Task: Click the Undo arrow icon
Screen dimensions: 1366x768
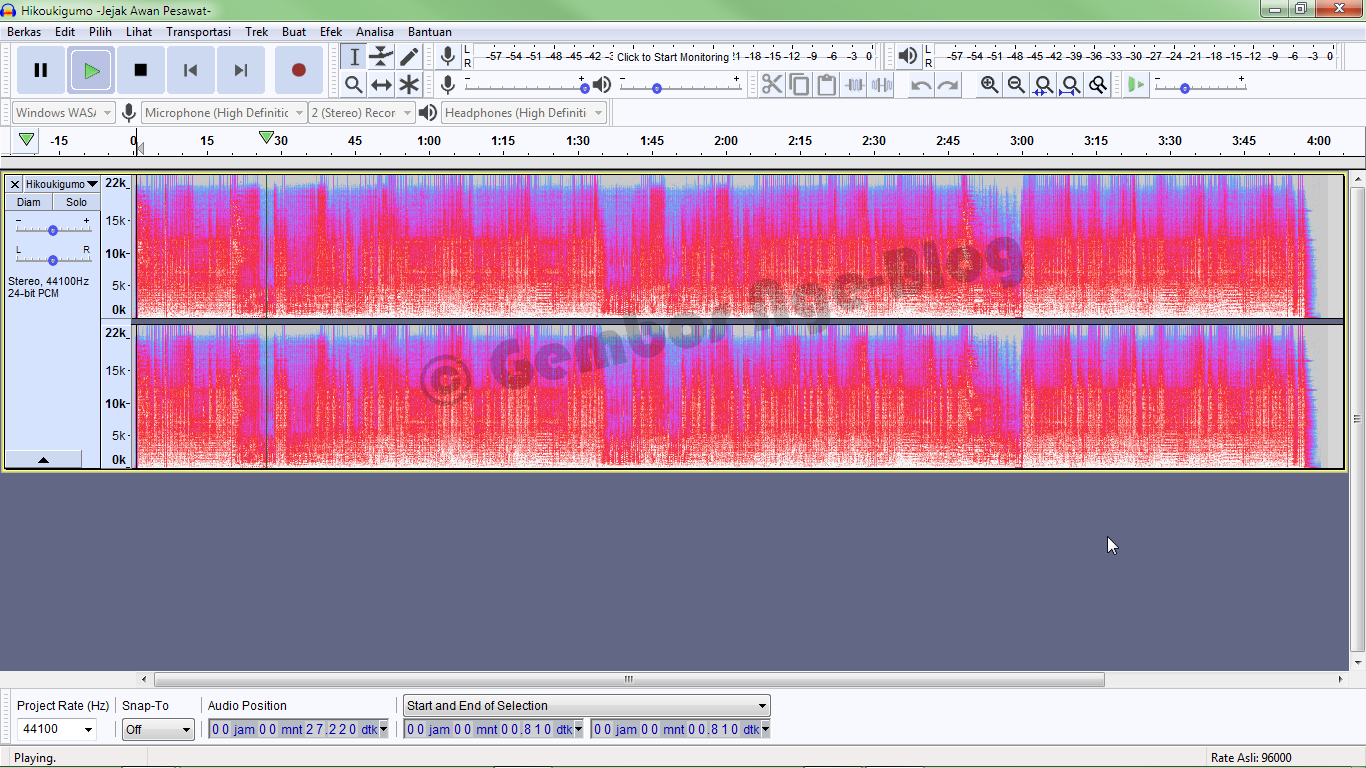Action: (919, 85)
